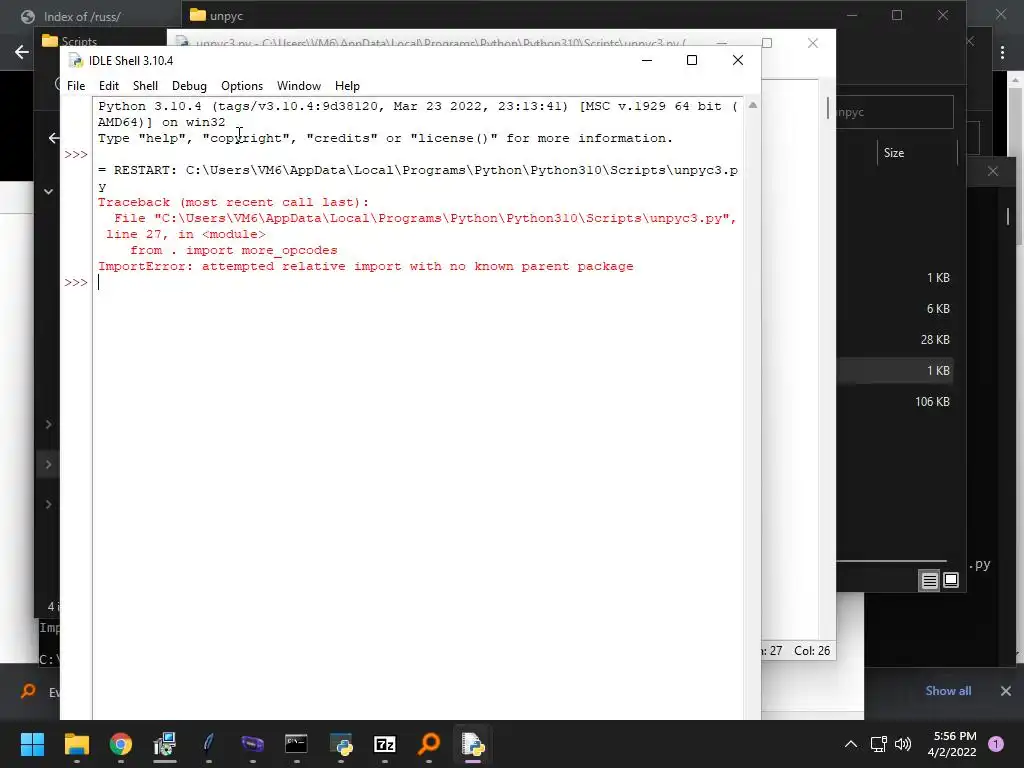Open the Debug menu
Image resolution: width=1024 pixels, height=768 pixels.
click(189, 86)
